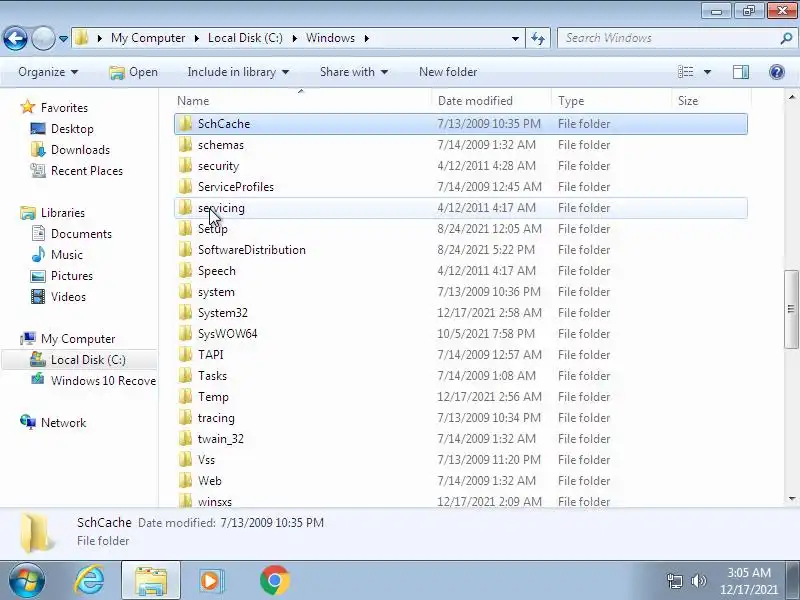Select the SysWOW64 folder icon
The height and width of the screenshot is (600, 800).
coord(185,334)
